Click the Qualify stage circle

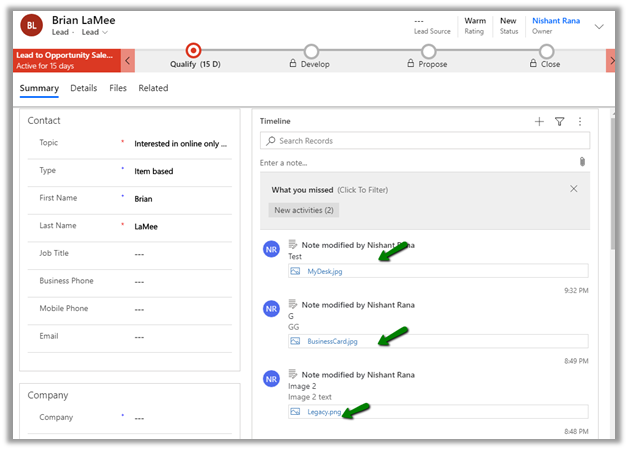(194, 51)
